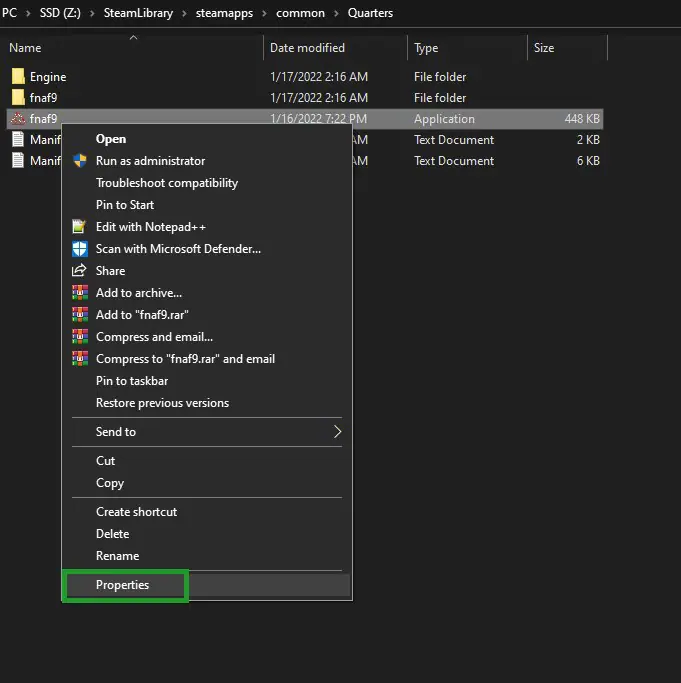Image resolution: width=681 pixels, height=683 pixels.
Task: Click the Application type cell
Action: click(x=444, y=118)
